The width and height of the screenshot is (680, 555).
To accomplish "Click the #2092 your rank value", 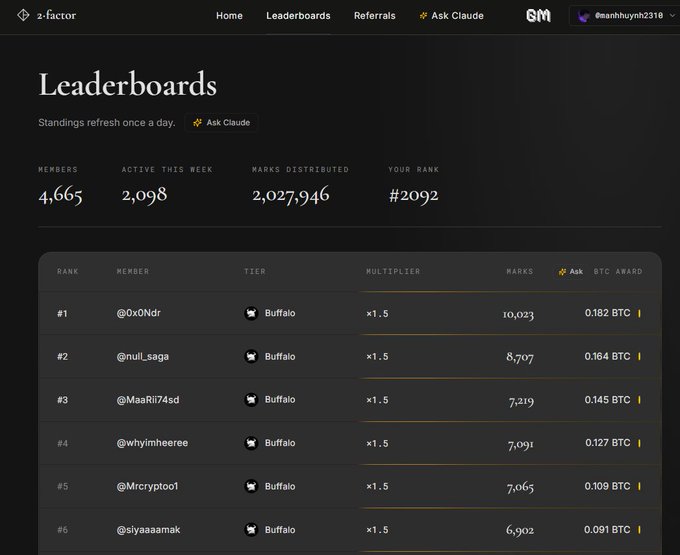I will (x=414, y=195).
